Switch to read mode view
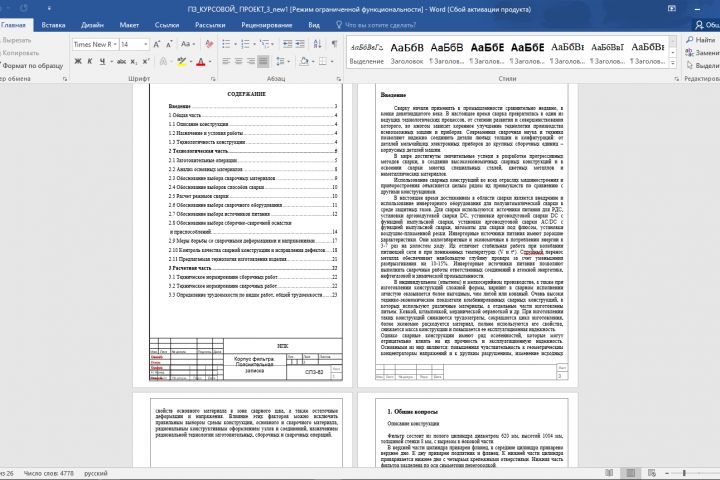Screen dimensions: 720x480 point(609,473)
